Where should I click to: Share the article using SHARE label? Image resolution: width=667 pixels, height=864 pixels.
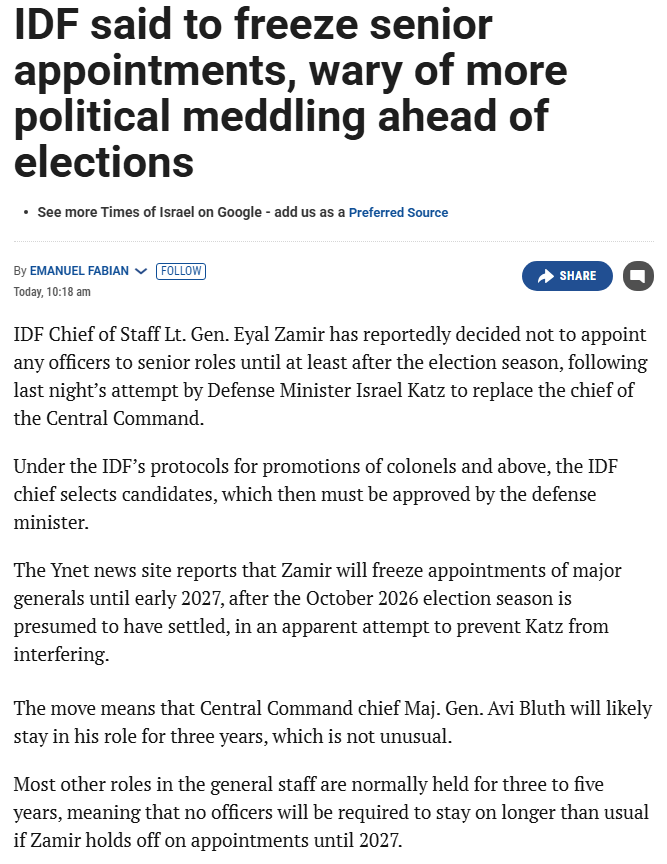578,276
